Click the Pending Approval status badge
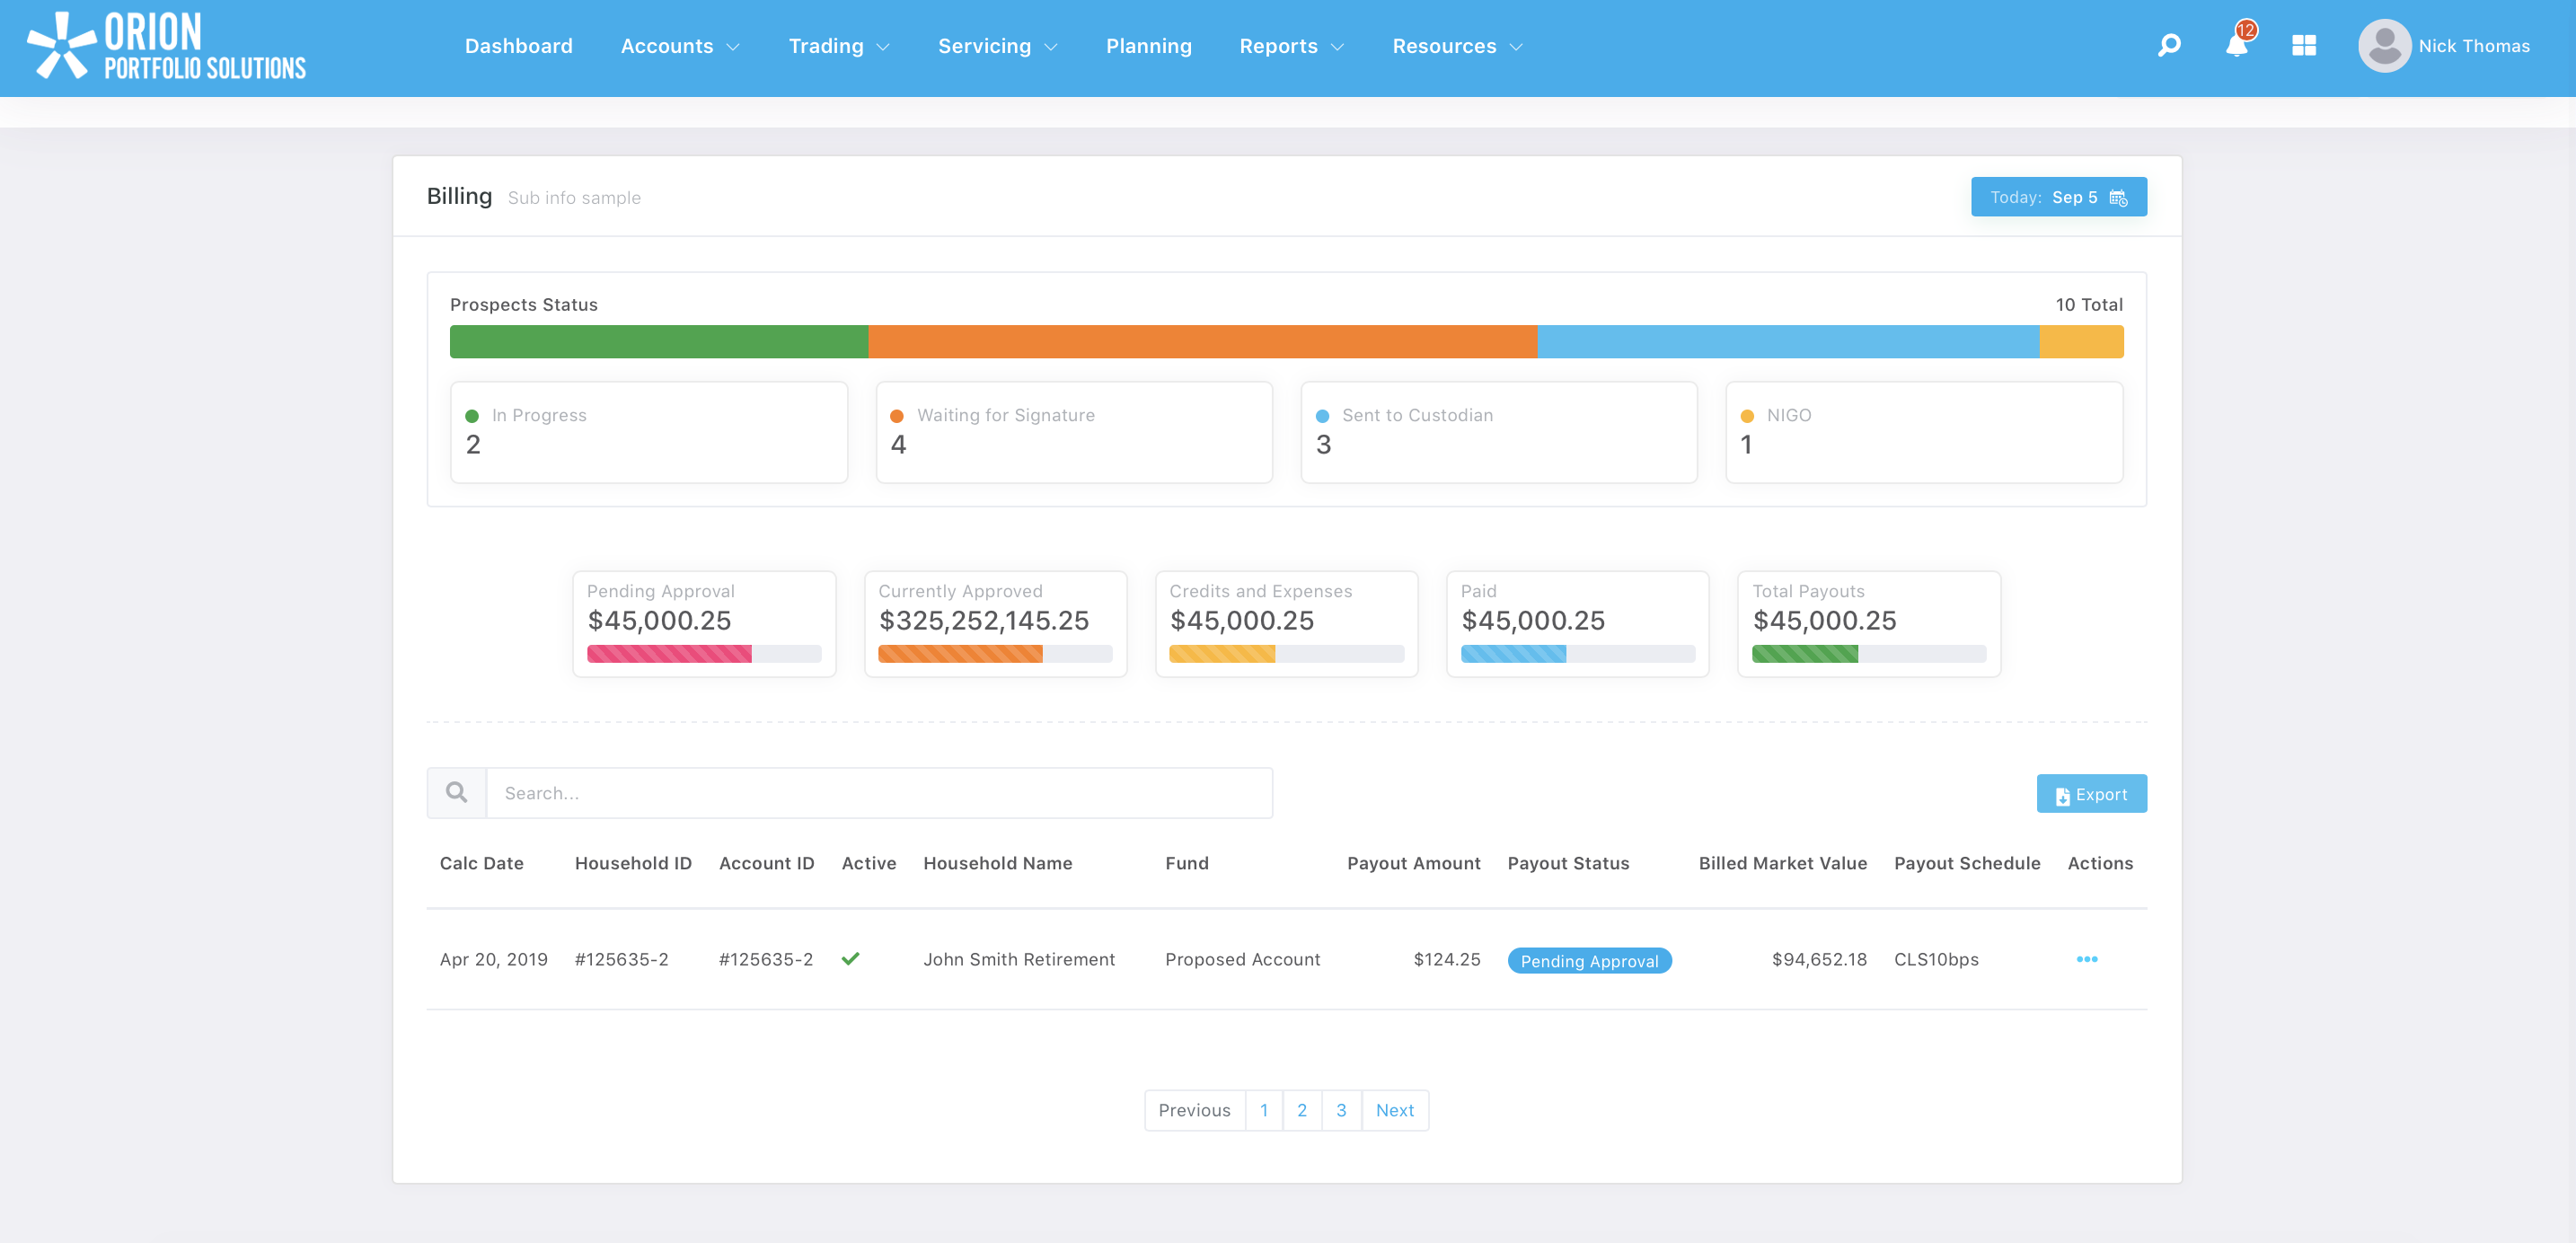 1589,960
